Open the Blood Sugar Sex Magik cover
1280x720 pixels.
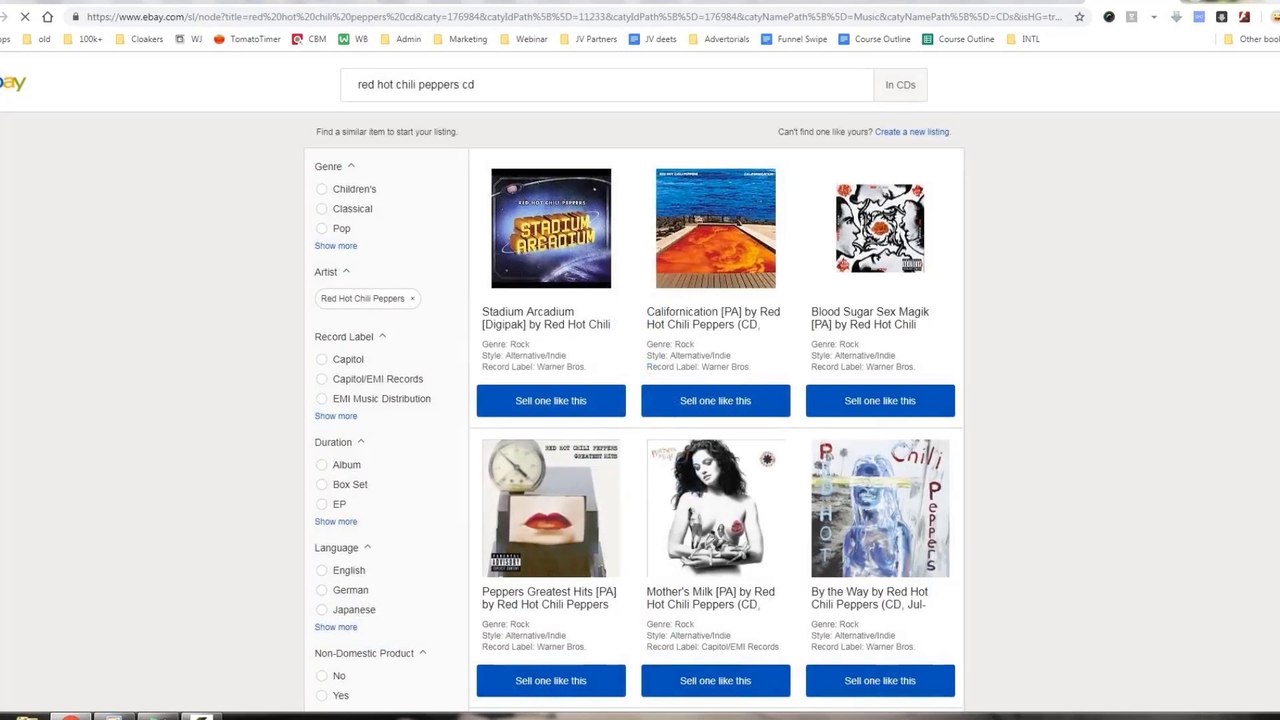click(880, 228)
